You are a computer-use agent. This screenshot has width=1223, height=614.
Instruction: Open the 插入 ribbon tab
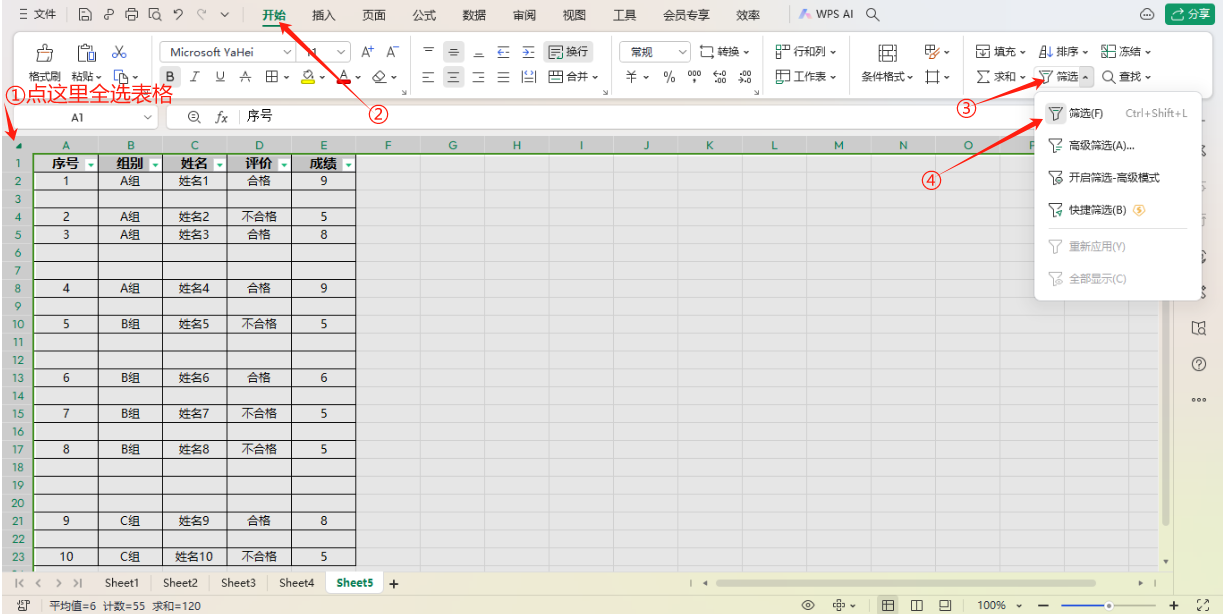324,15
